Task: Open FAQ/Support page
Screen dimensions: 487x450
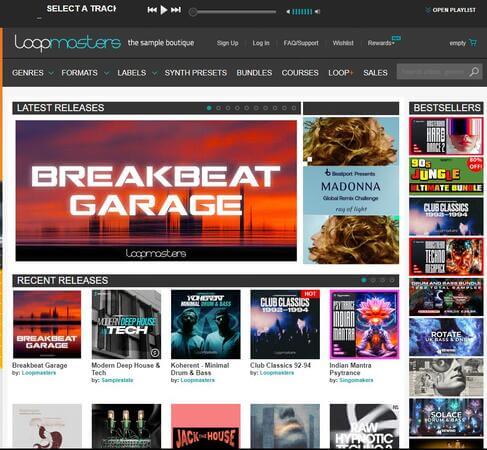Action: pos(301,43)
